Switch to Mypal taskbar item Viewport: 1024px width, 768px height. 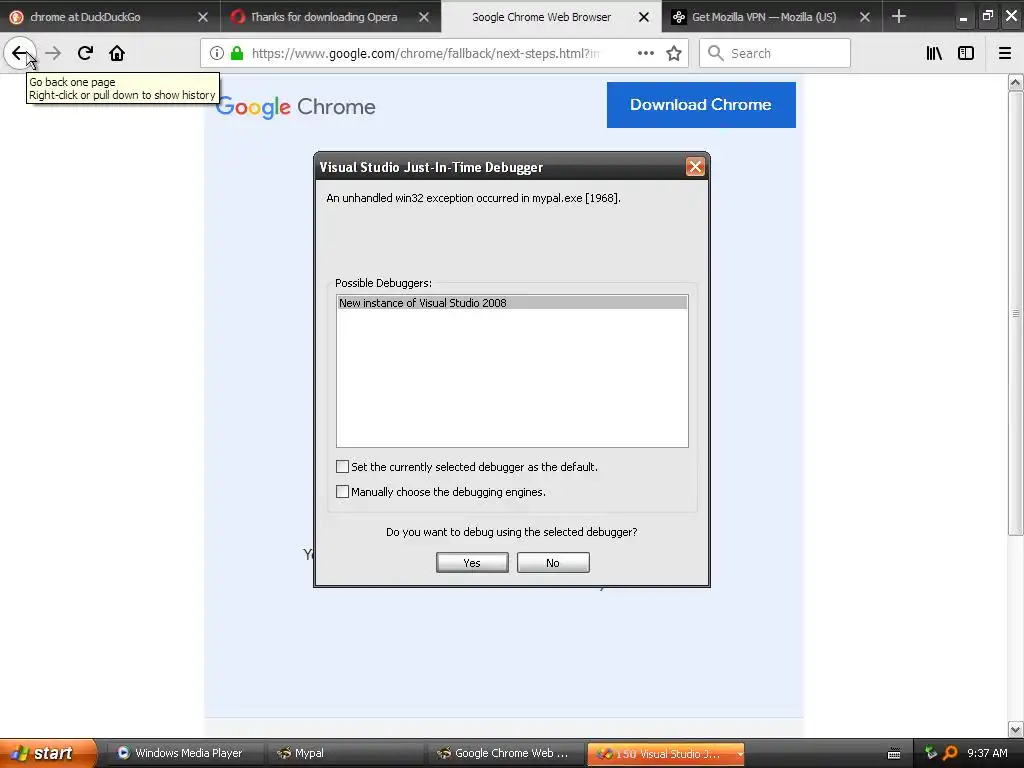point(346,753)
